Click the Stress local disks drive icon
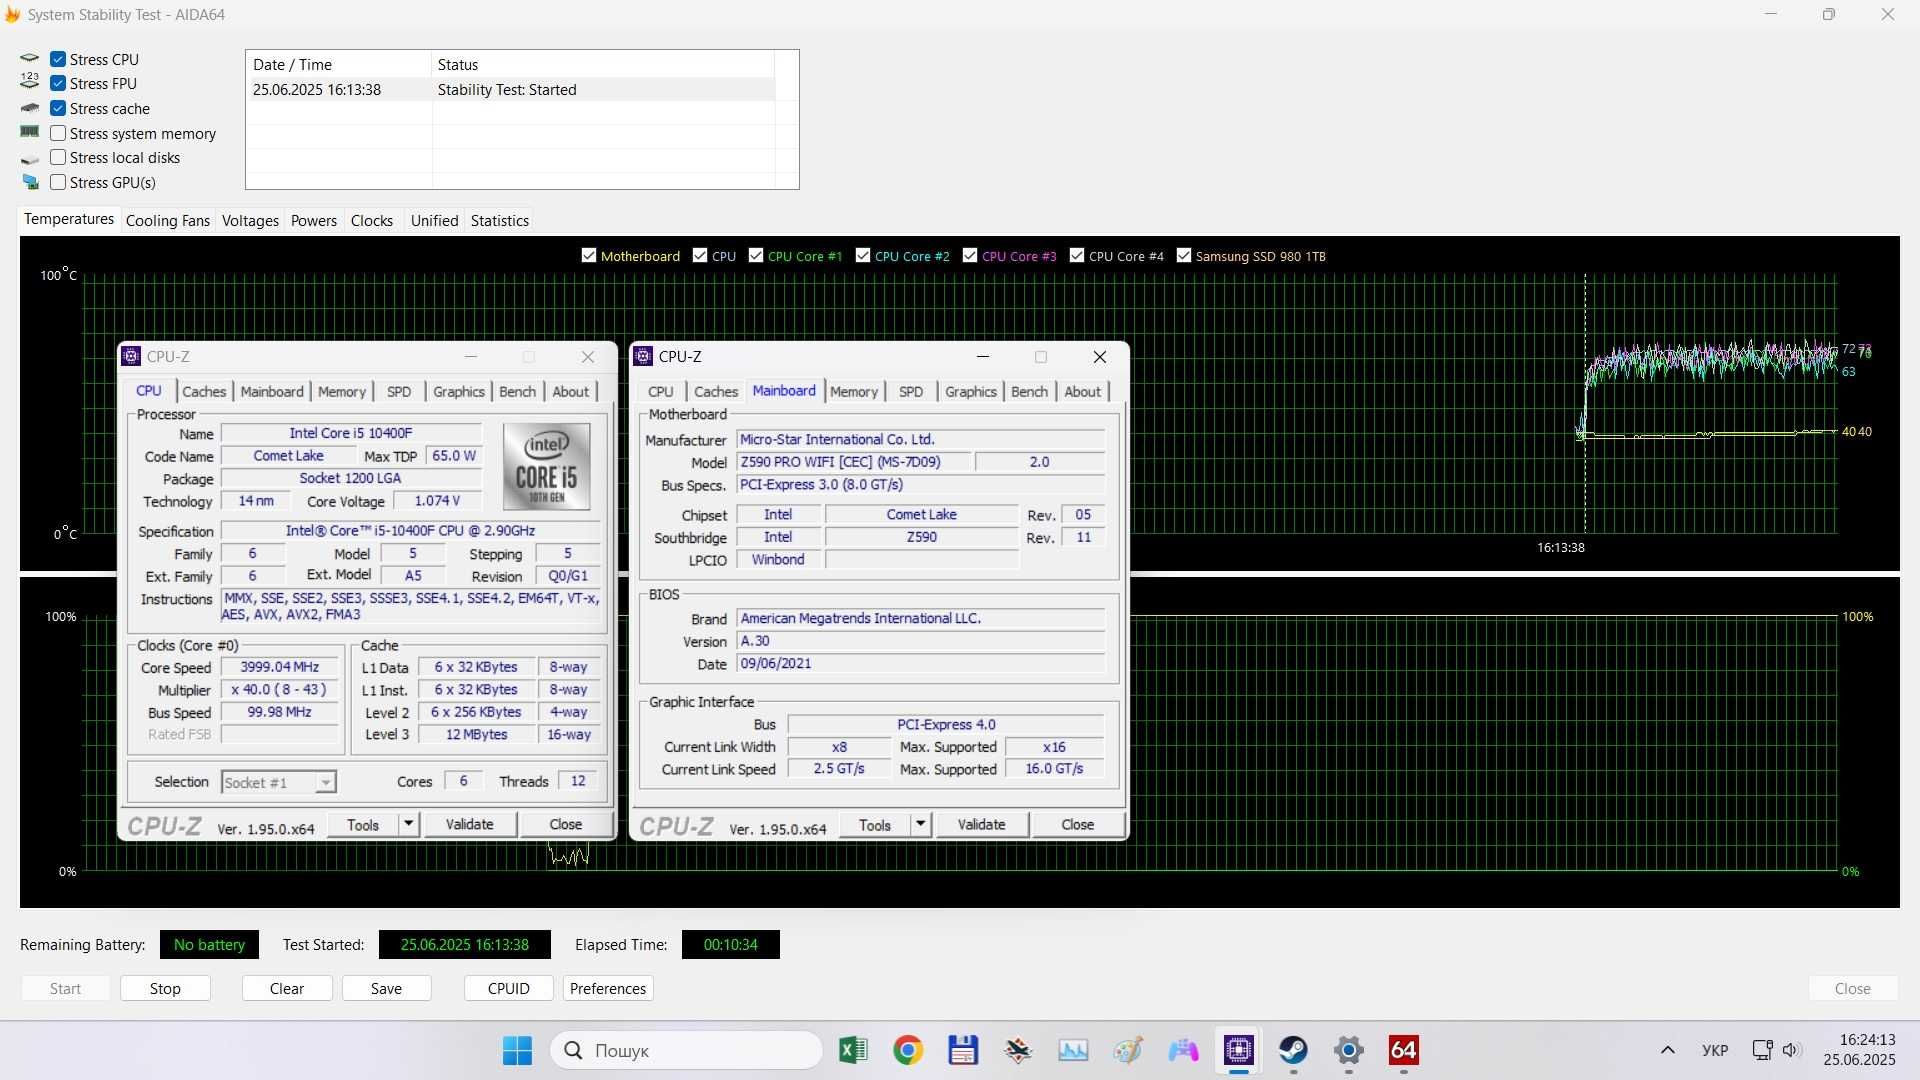The image size is (1920, 1080). pos(30,158)
